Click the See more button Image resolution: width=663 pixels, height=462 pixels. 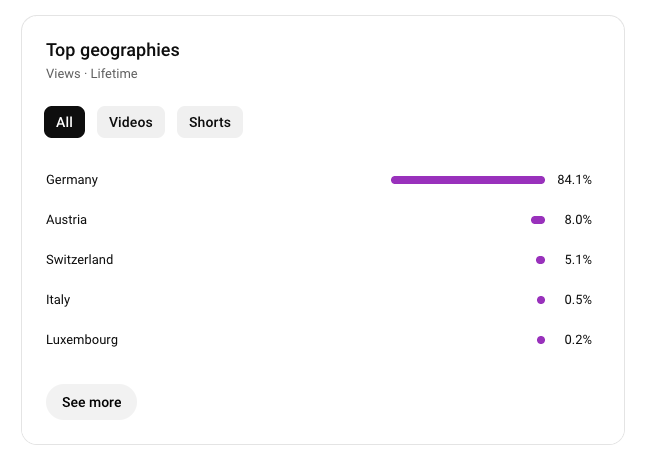coord(91,402)
